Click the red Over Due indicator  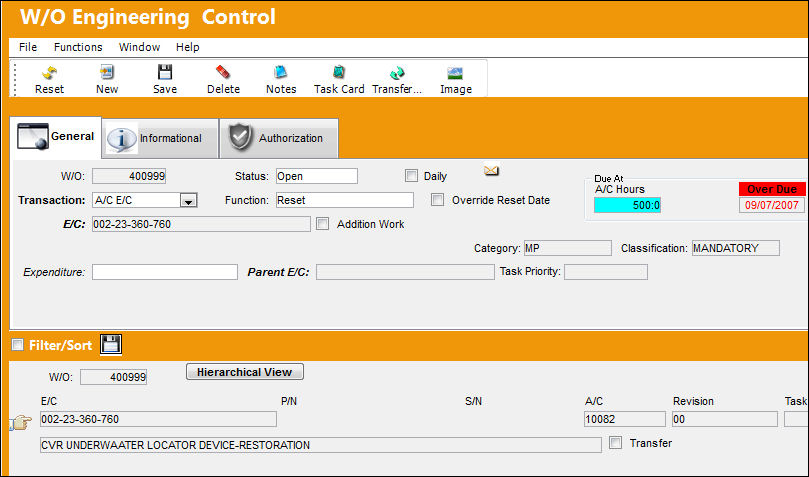pyautogui.click(x=772, y=189)
